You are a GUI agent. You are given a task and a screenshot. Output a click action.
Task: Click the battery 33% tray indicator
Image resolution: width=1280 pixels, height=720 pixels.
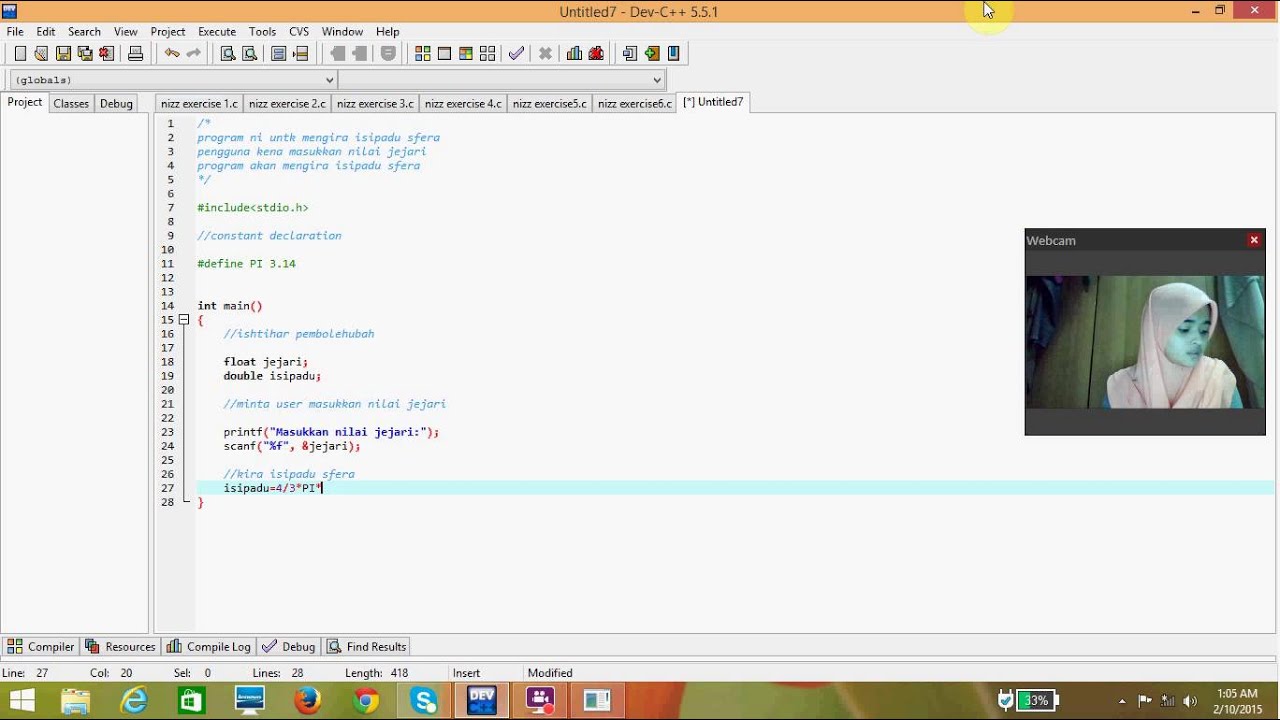coord(1039,700)
